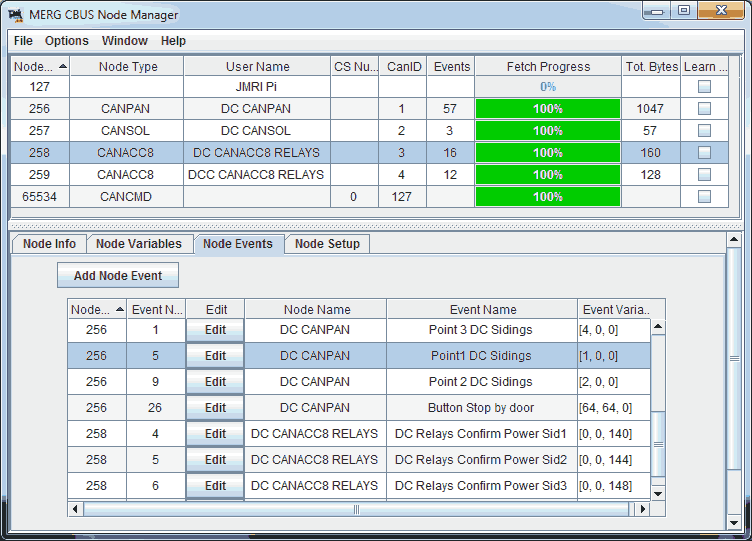Click the Node Name column header
This screenshot has height=541, width=752.
316,310
